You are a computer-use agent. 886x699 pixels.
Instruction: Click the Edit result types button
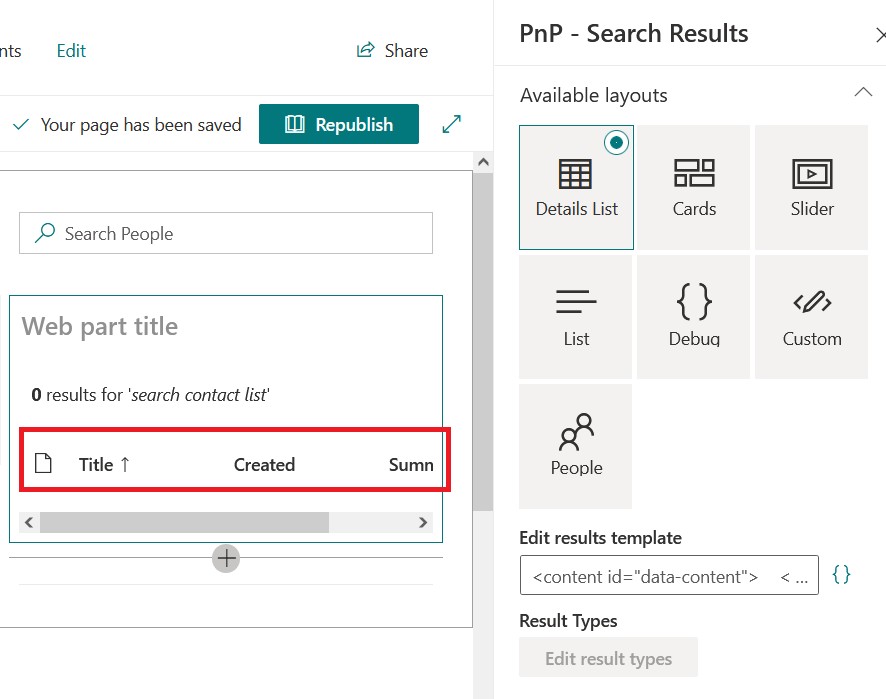point(608,658)
